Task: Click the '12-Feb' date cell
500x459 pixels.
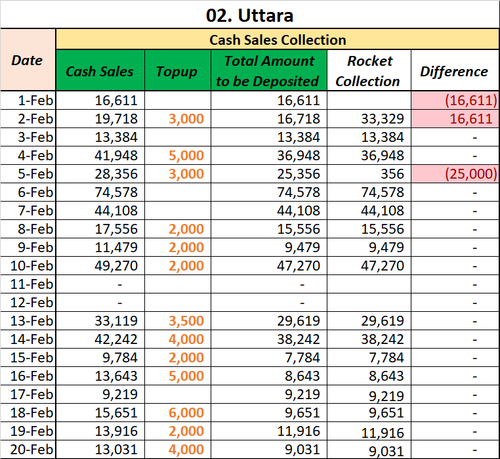Action: (28, 302)
